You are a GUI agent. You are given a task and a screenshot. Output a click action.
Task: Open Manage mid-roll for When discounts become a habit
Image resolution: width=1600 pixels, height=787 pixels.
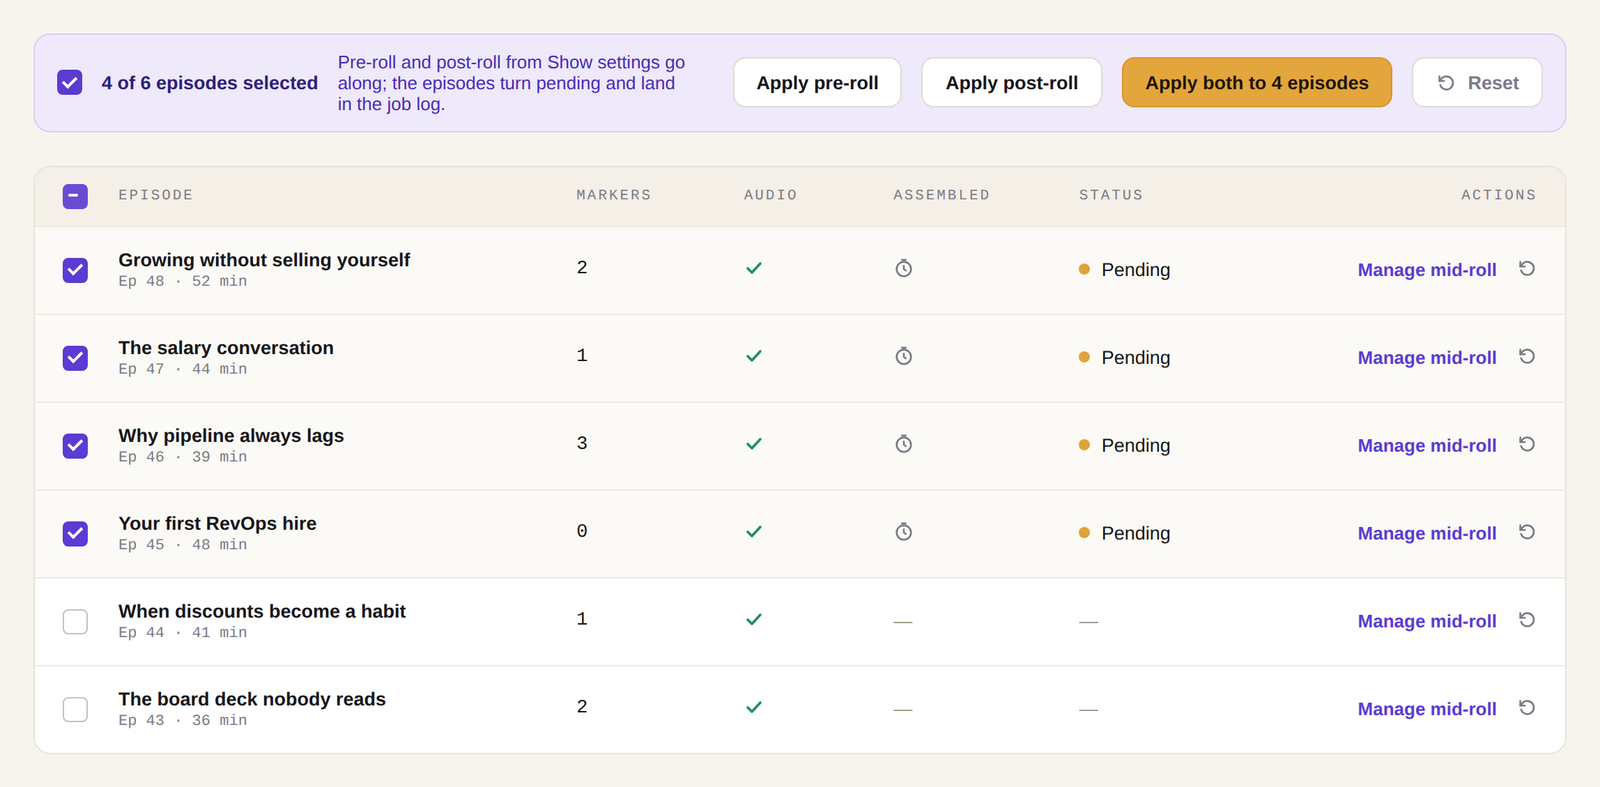coord(1427,622)
